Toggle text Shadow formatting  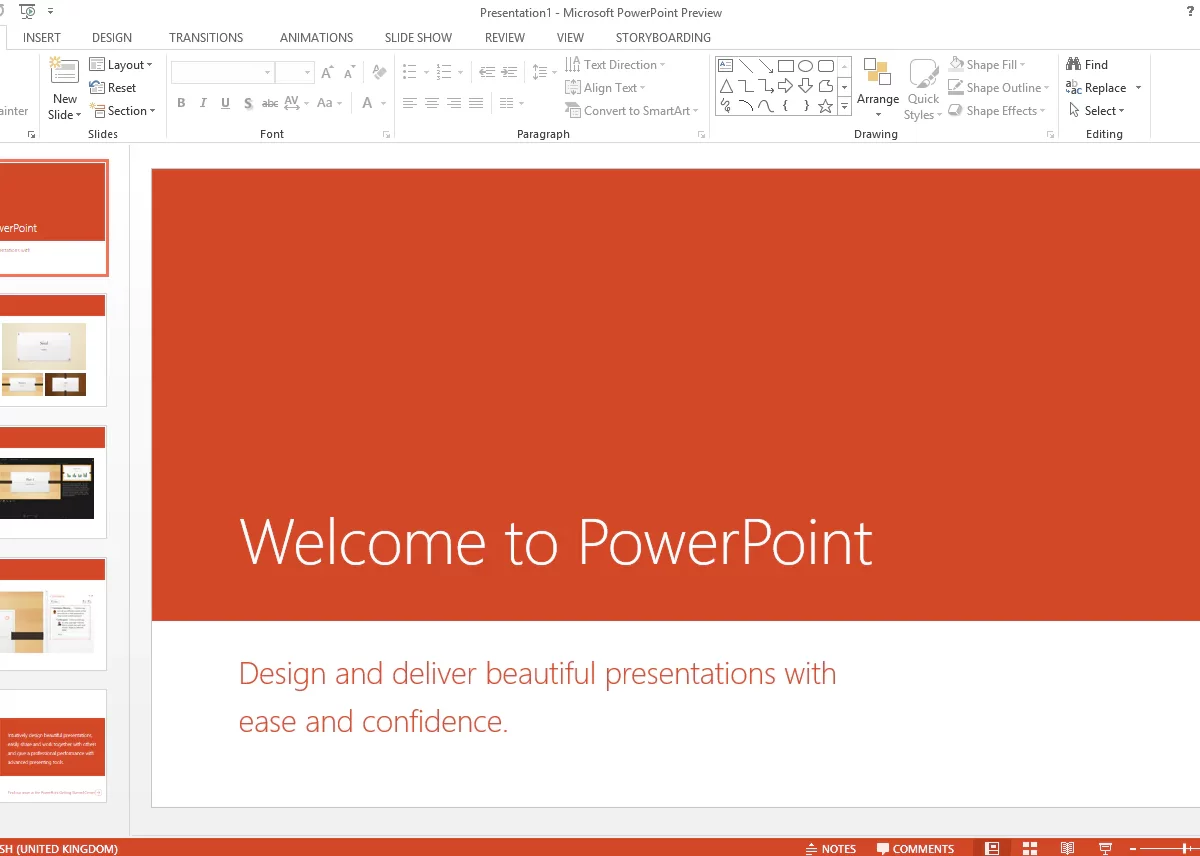point(248,103)
